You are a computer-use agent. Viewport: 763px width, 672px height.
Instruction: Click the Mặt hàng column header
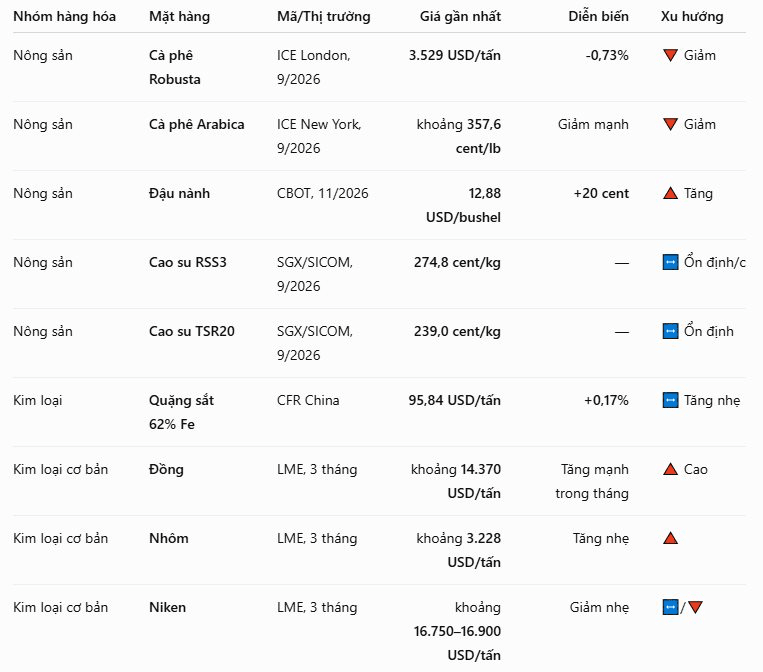coord(179,17)
